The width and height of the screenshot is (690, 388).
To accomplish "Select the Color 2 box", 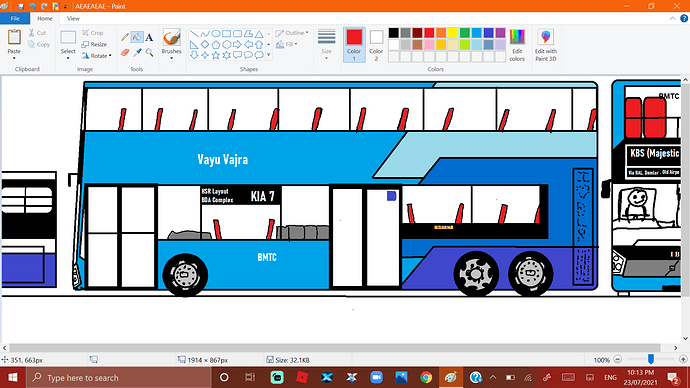I will coord(376,45).
